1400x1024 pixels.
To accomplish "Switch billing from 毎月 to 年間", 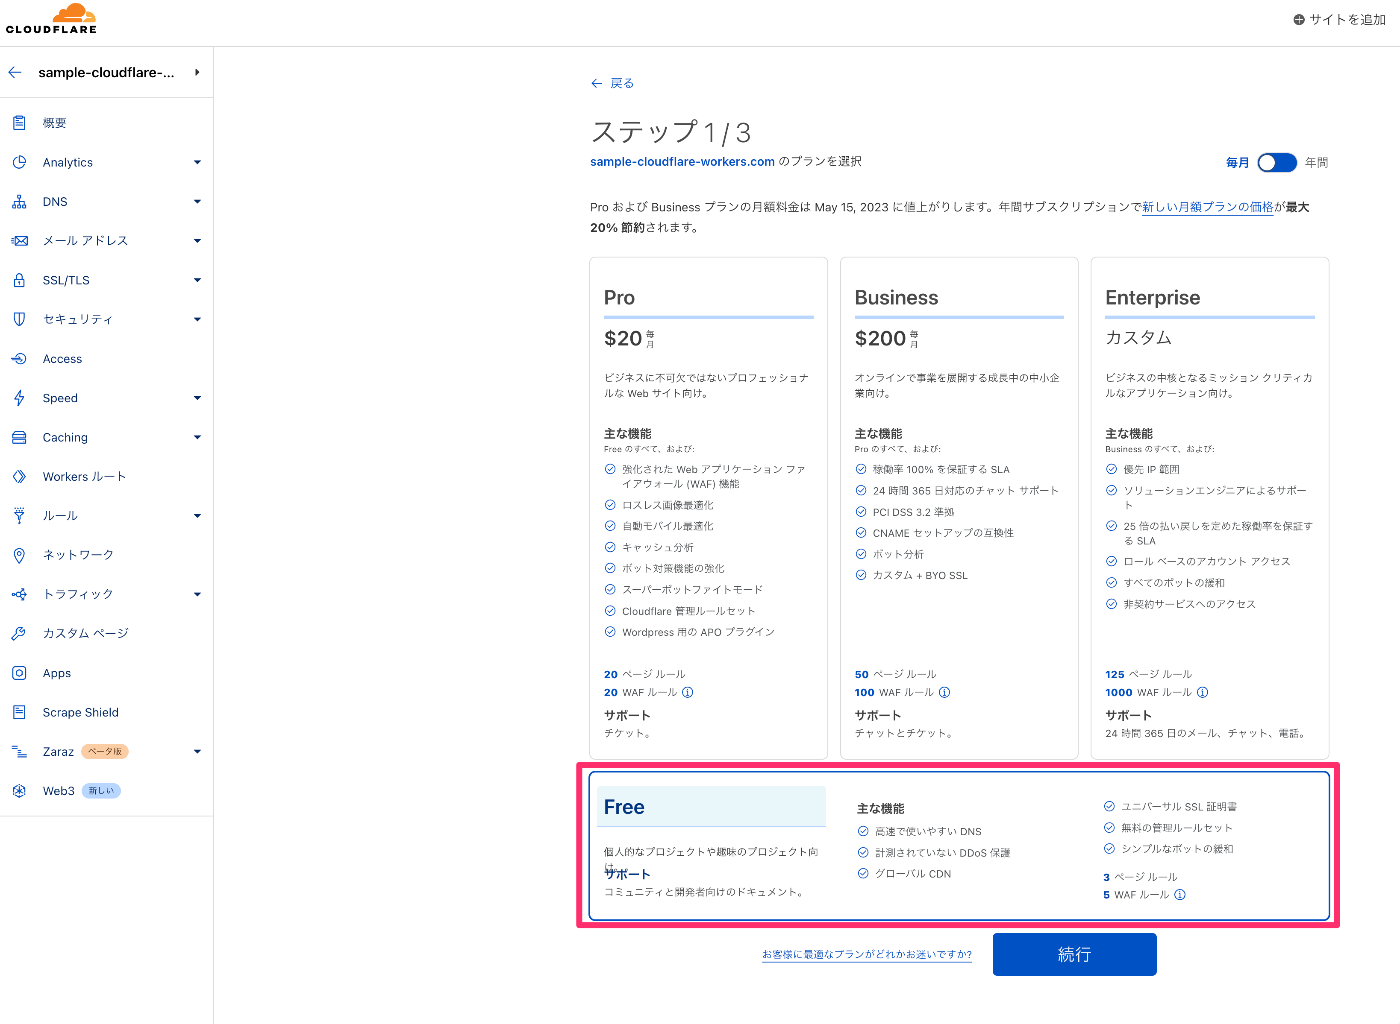I will pos(1277,162).
